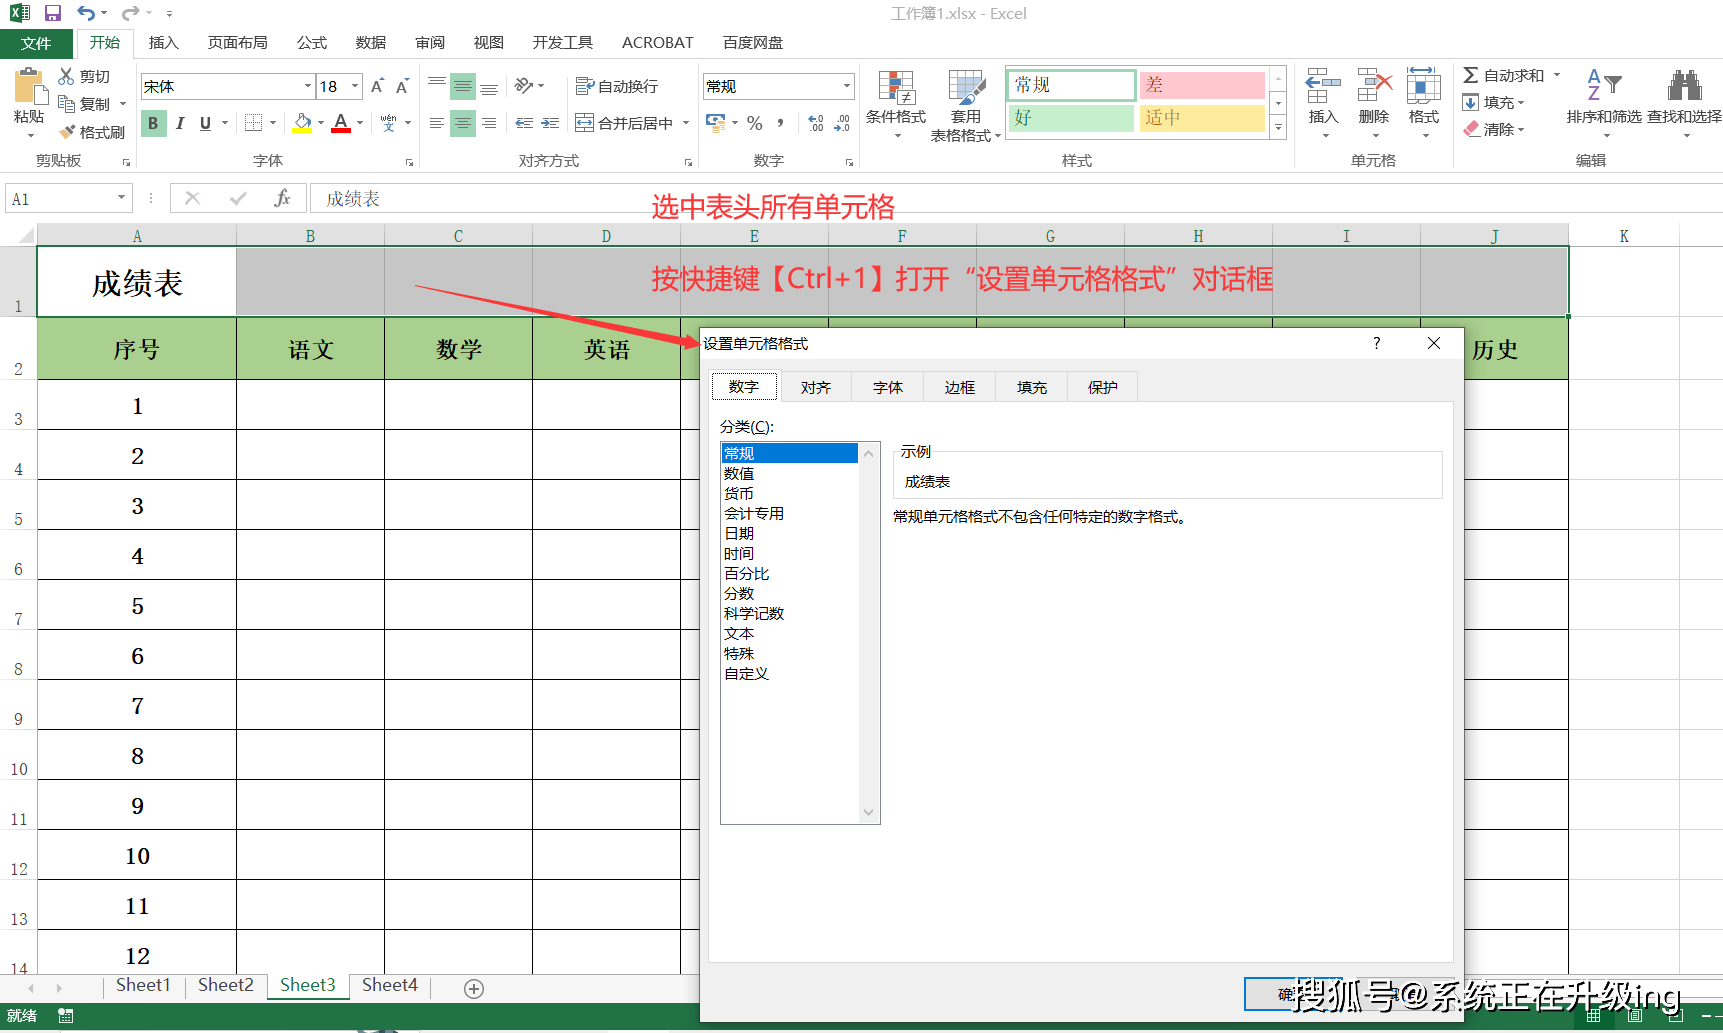Toggle underline formatting
This screenshot has width=1723, height=1033.
(204, 122)
